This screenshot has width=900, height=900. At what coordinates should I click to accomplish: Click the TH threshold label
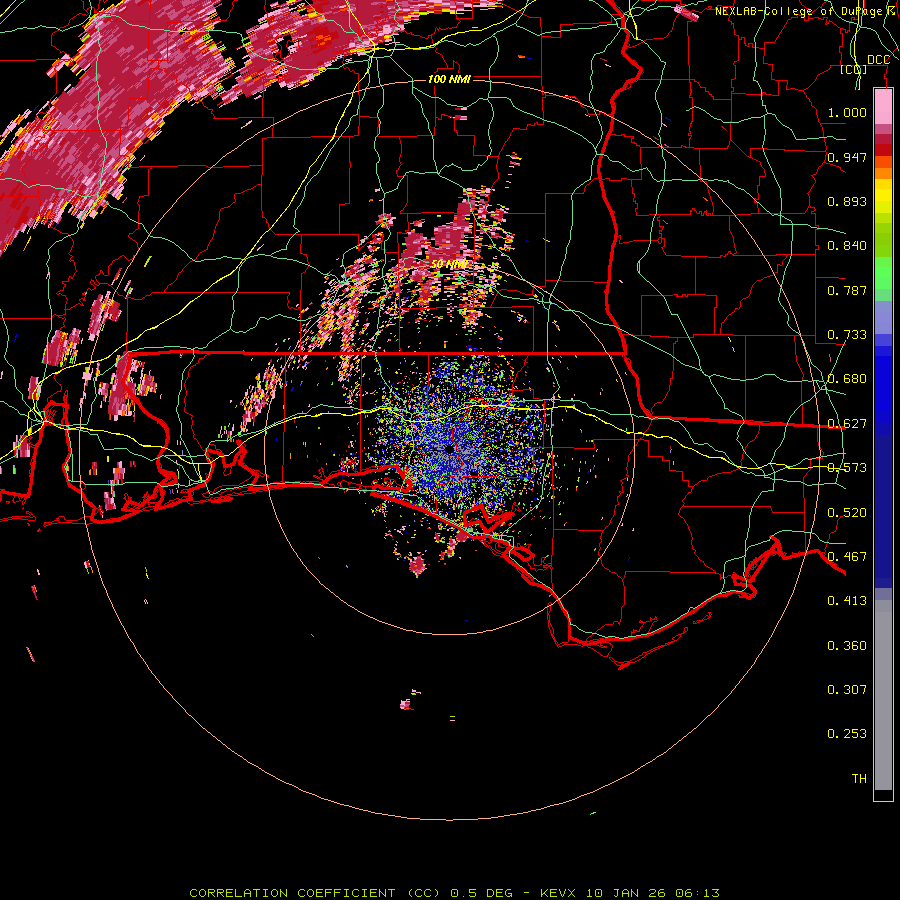pyautogui.click(x=859, y=779)
